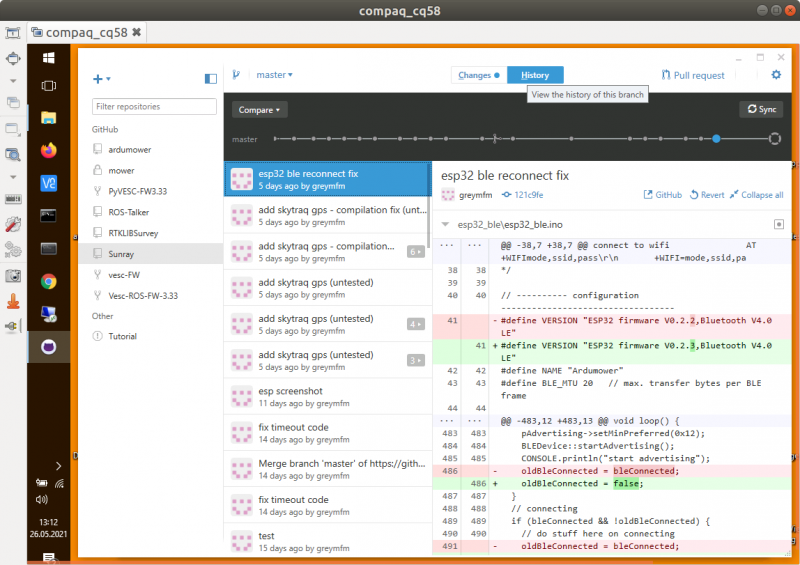Click the branch point marker on timeline
Screen dimensions: 800x565
[x=494, y=138]
